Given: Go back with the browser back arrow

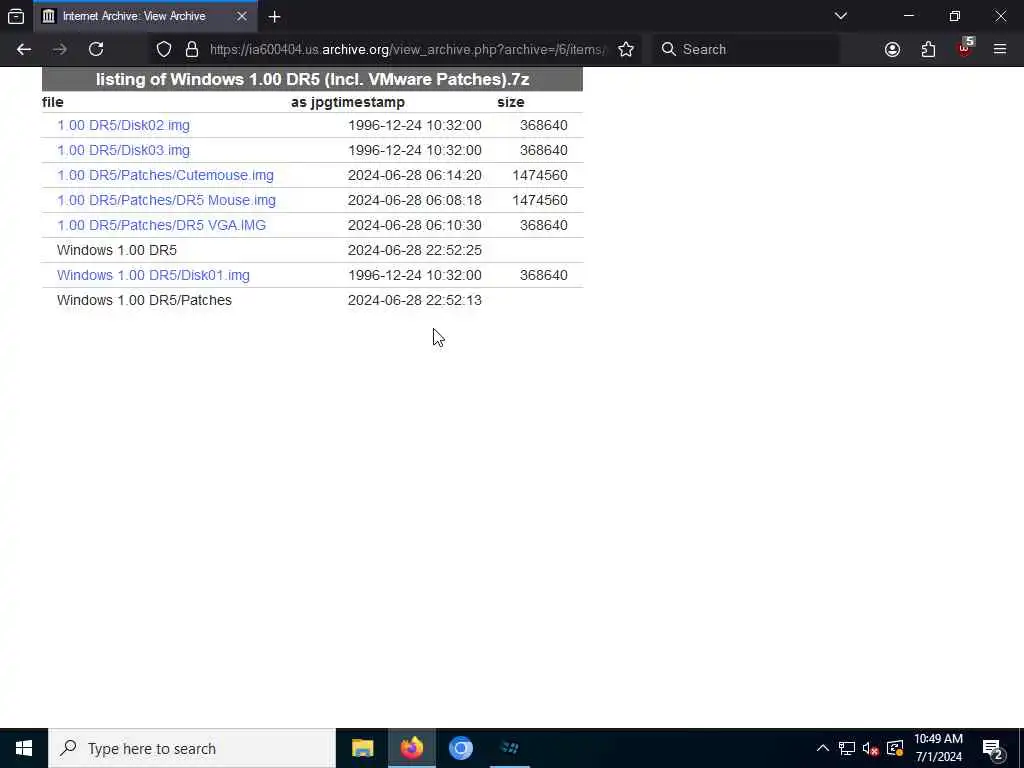Looking at the screenshot, I should (x=24, y=49).
